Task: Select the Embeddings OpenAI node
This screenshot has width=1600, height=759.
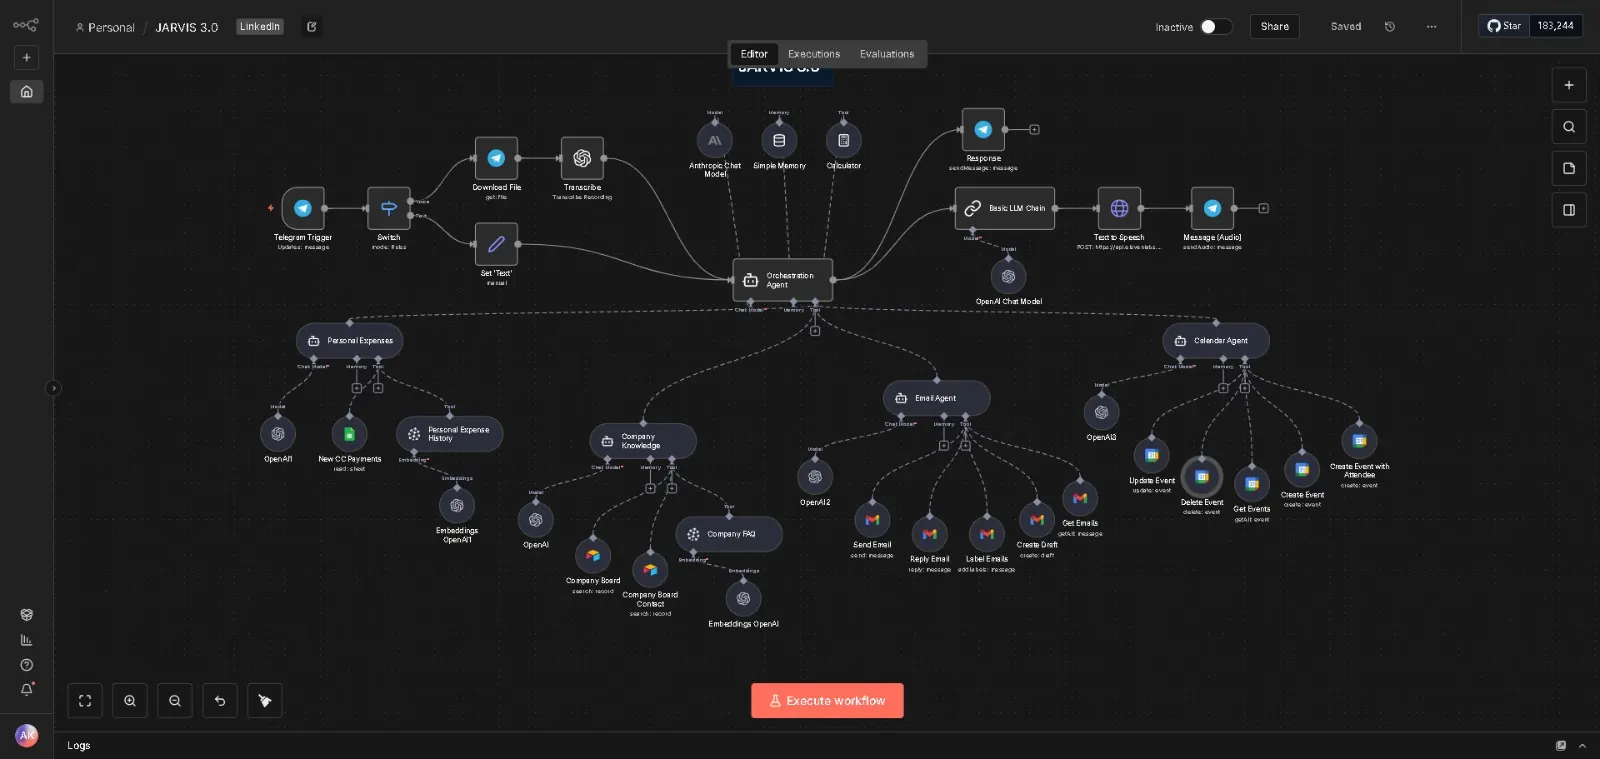Action: (x=743, y=598)
